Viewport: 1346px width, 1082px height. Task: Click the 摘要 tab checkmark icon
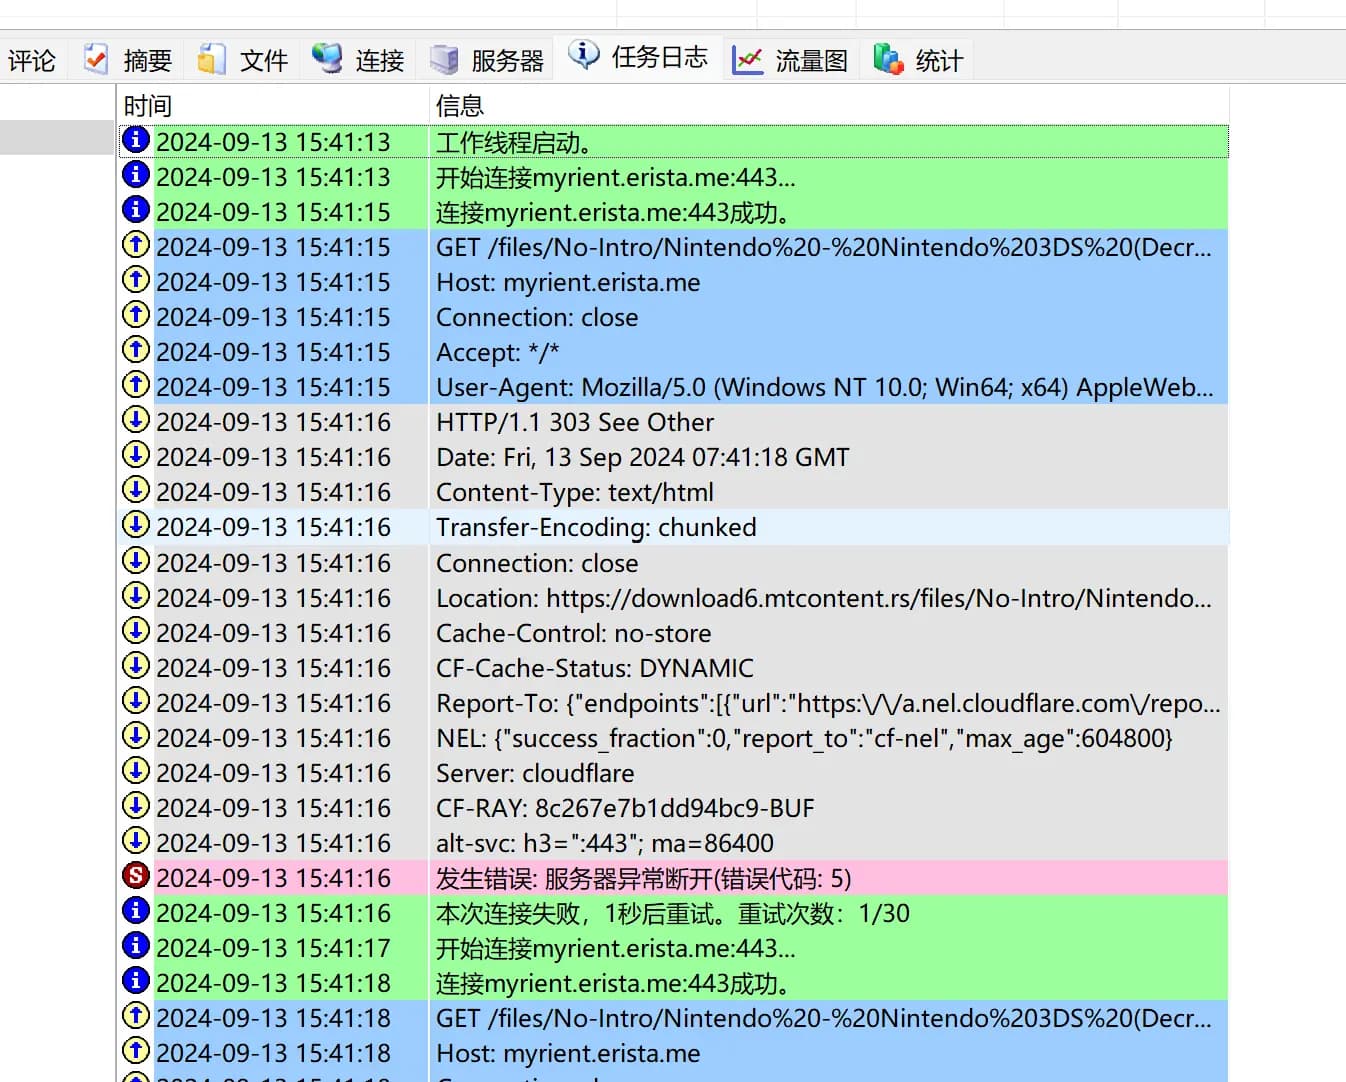(96, 59)
